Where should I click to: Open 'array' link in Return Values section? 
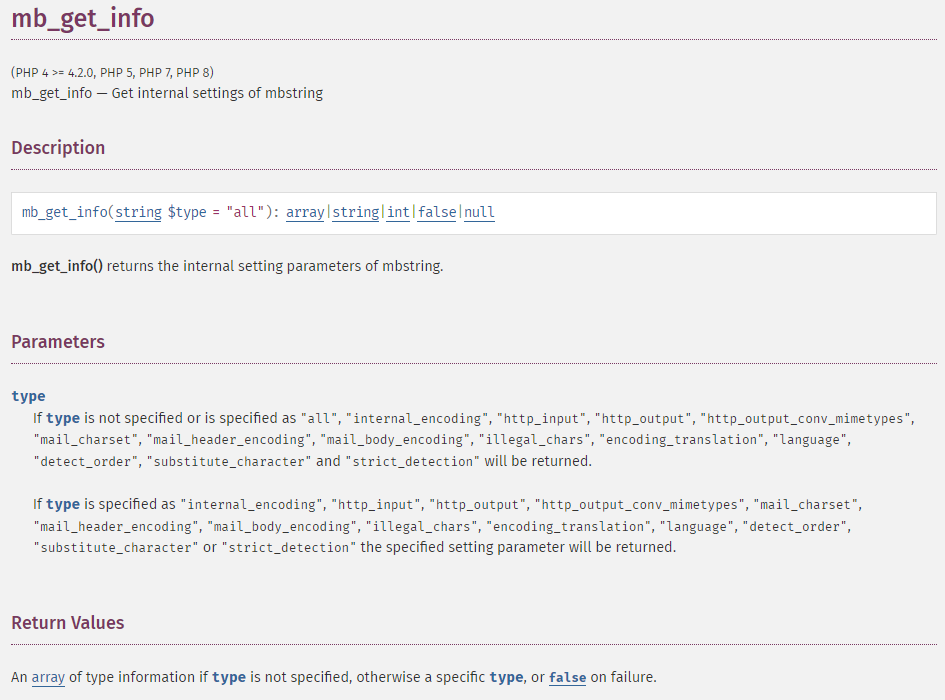pyautogui.click(x=48, y=677)
